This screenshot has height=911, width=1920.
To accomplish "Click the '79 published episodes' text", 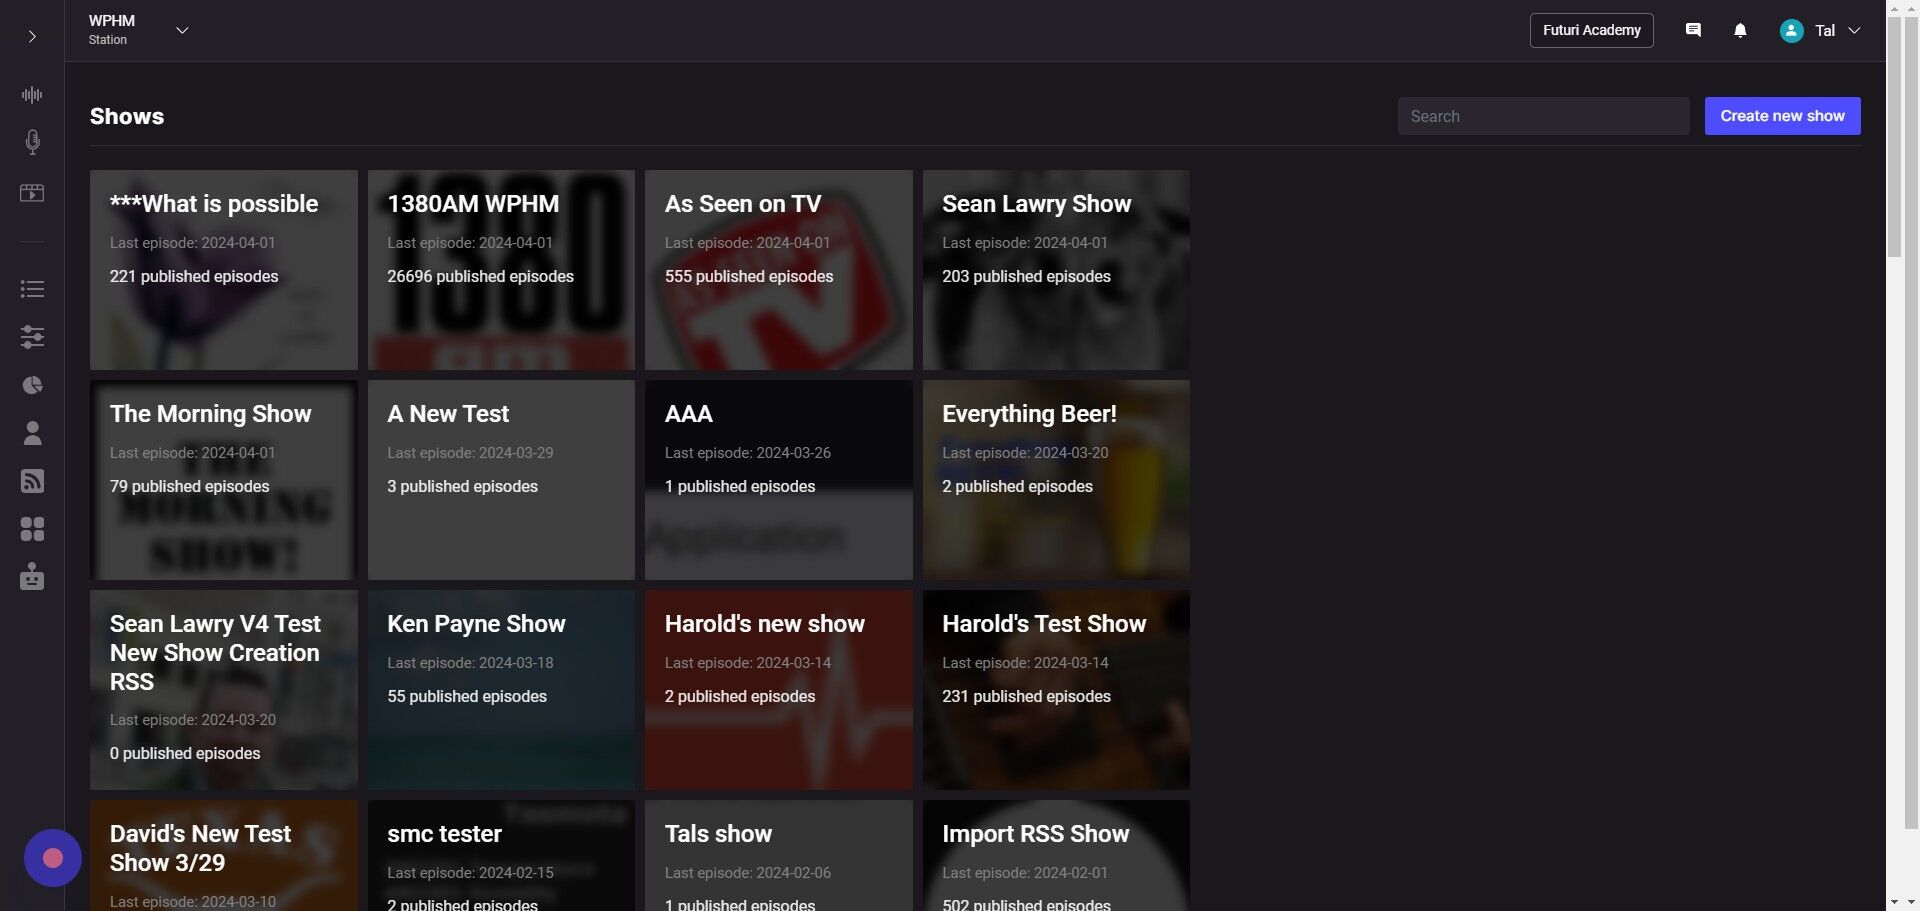I will [x=189, y=486].
